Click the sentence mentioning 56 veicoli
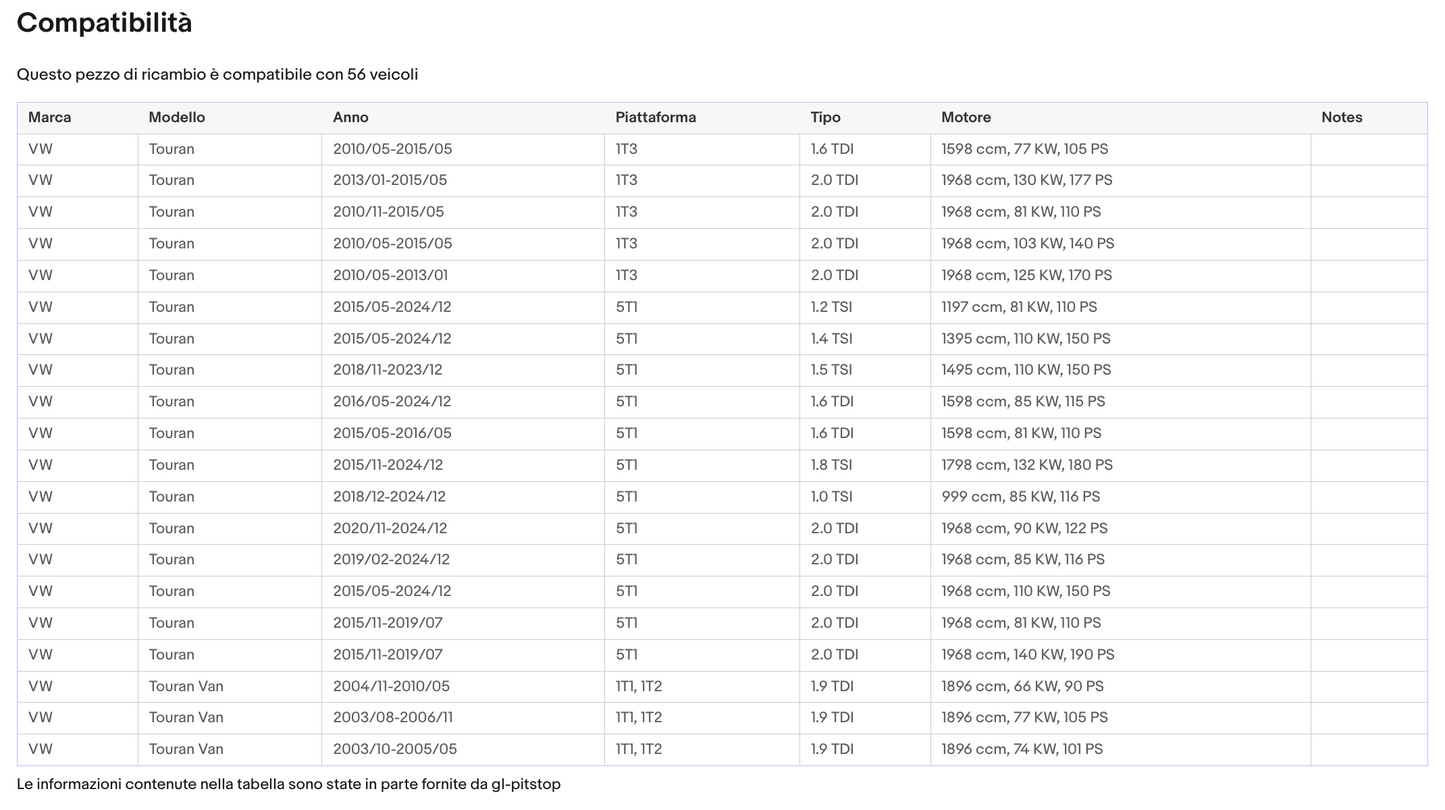Image resolution: width=1445 pixels, height=810 pixels. click(217, 75)
